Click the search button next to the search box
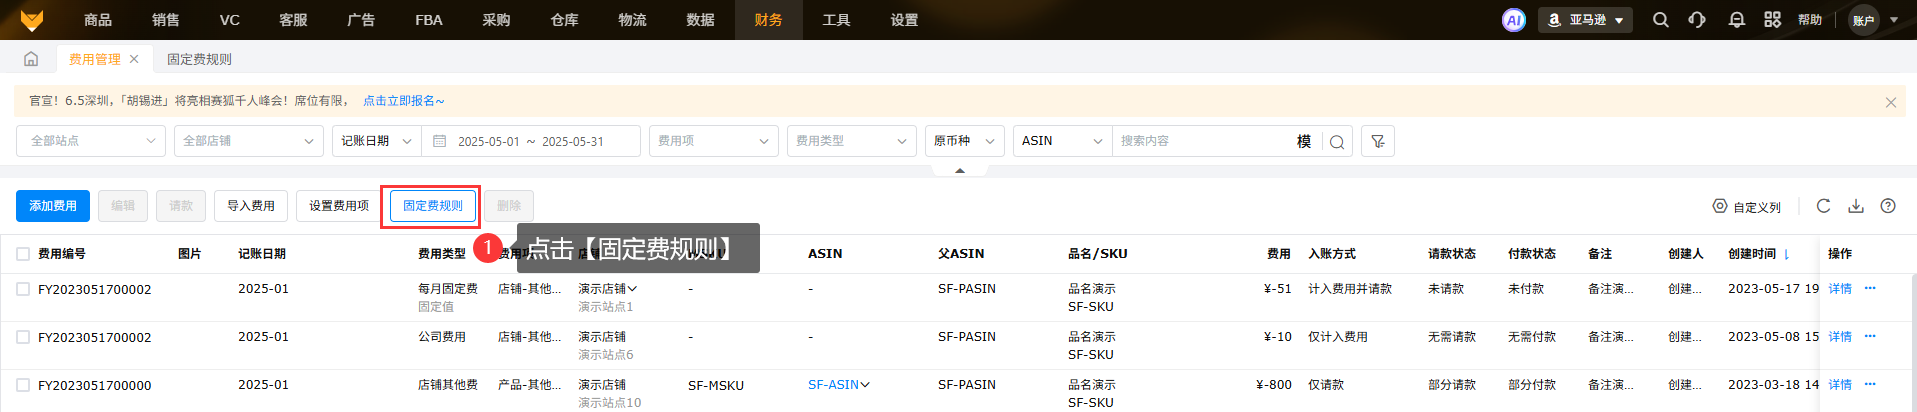The image size is (1917, 412). click(x=1337, y=142)
